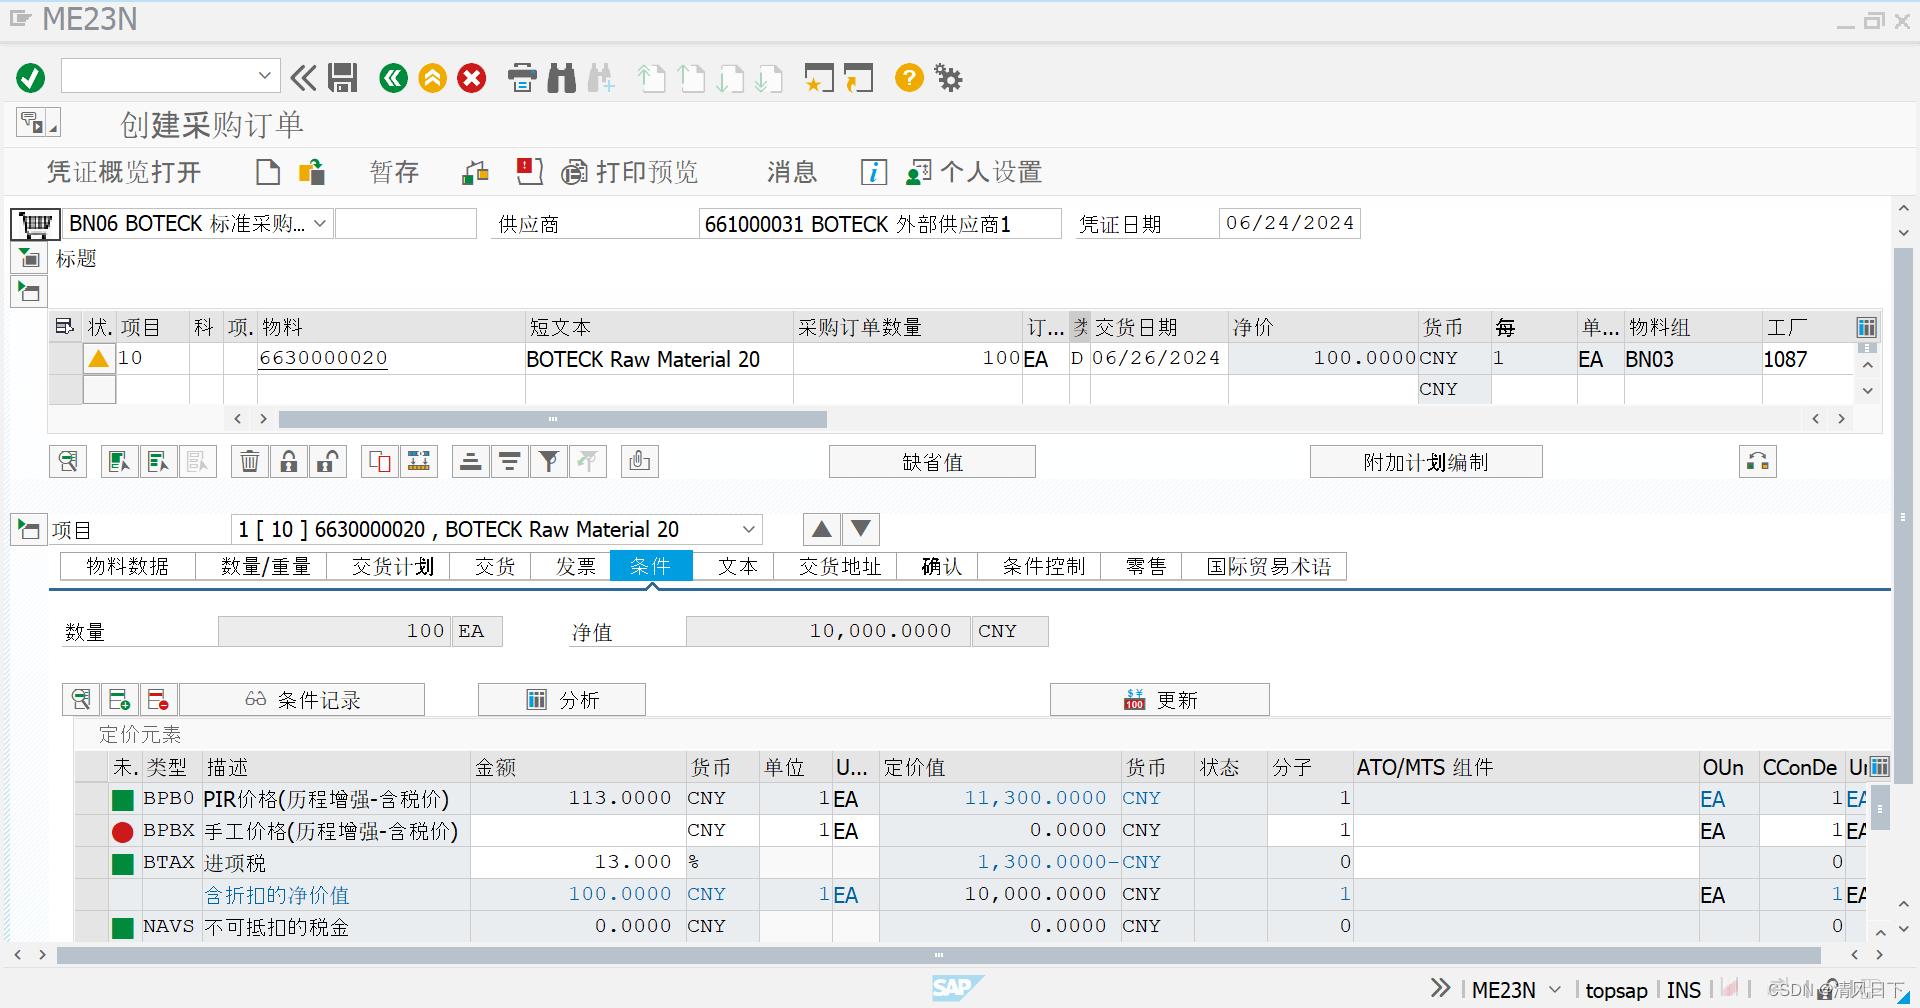
Task: Click the item detail magnifier icon
Action: [68, 461]
